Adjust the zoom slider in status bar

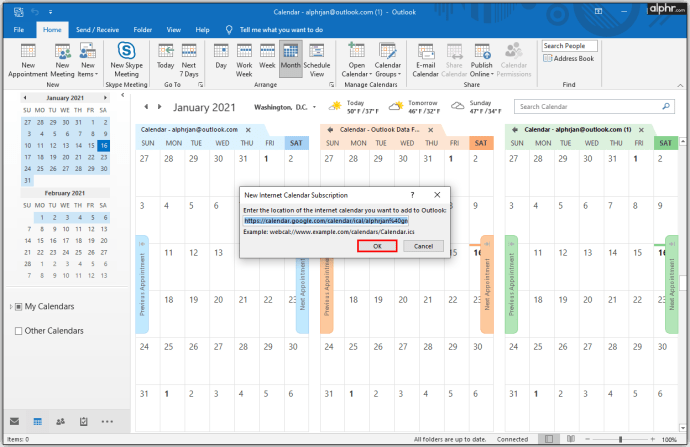click(x=620, y=439)
